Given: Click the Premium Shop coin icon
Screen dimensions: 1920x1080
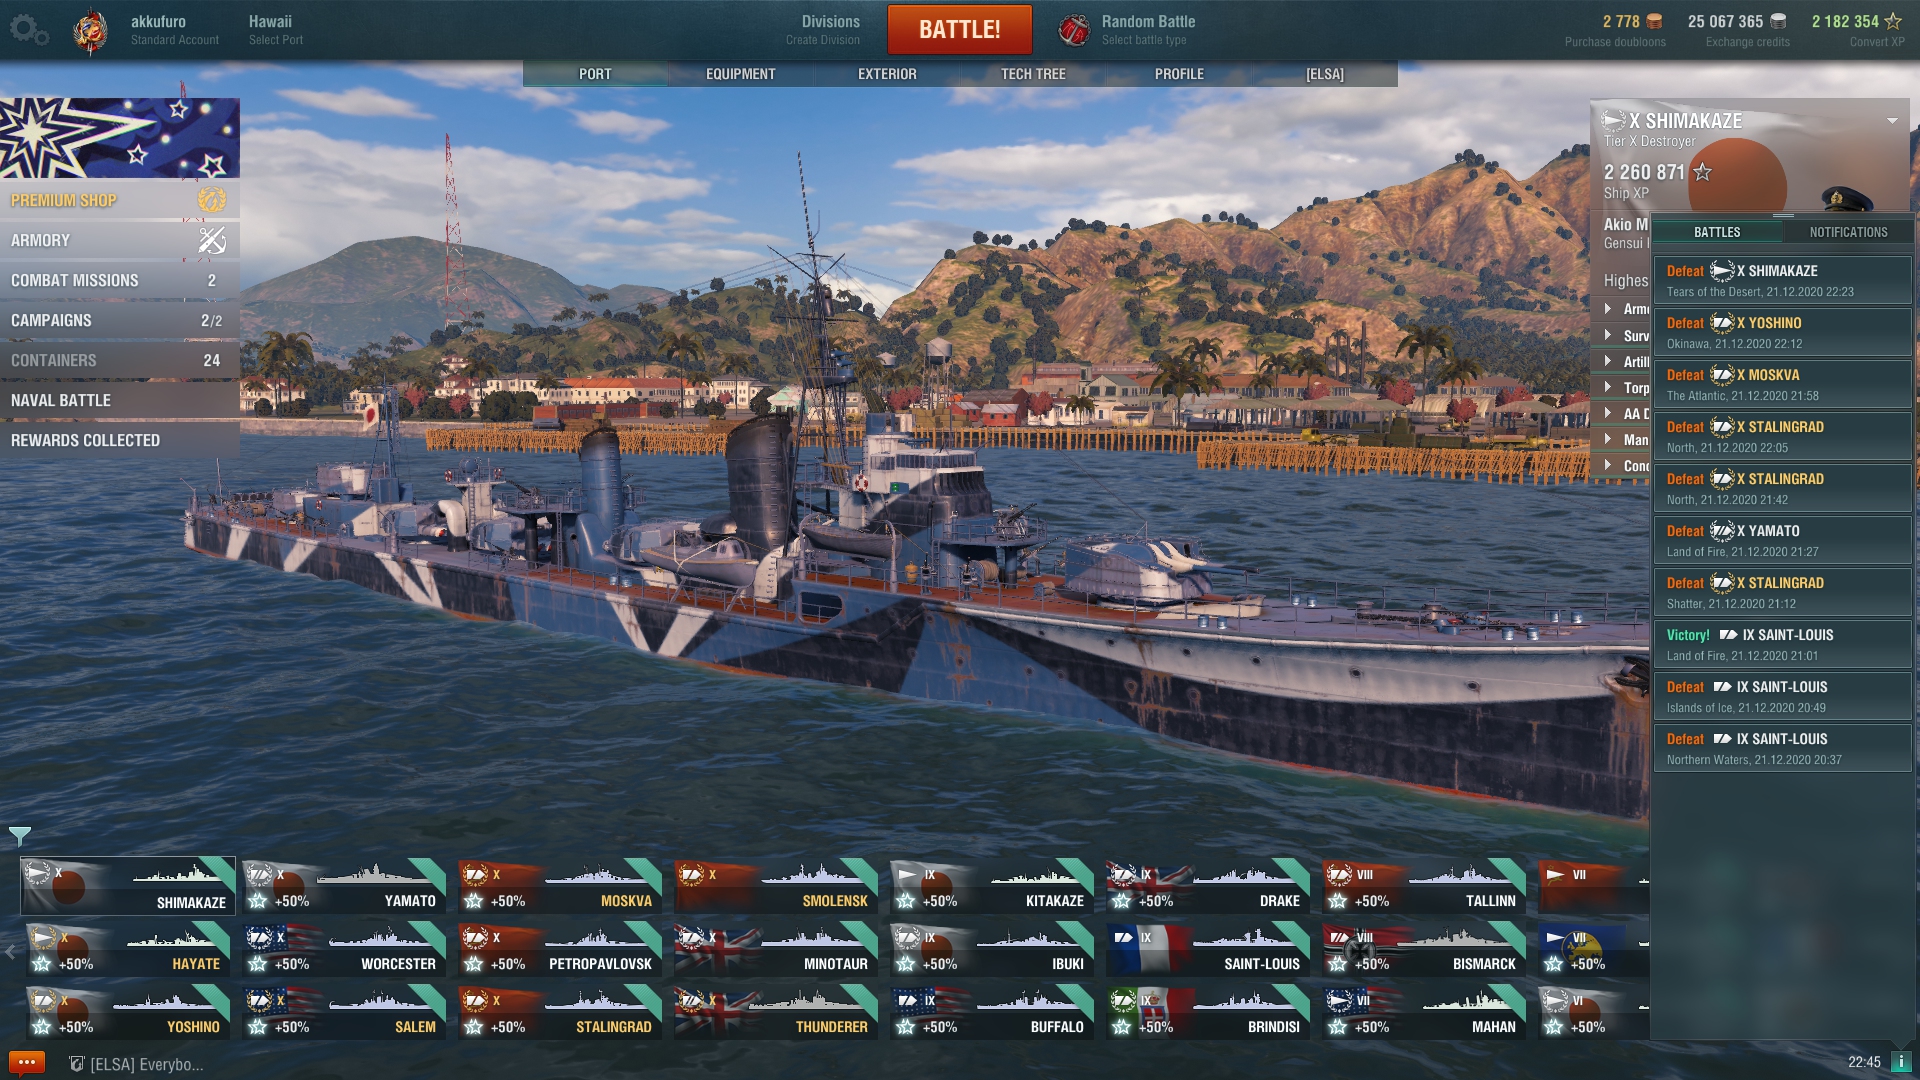Looking at the screenshot, I should [x=211, y=200].
